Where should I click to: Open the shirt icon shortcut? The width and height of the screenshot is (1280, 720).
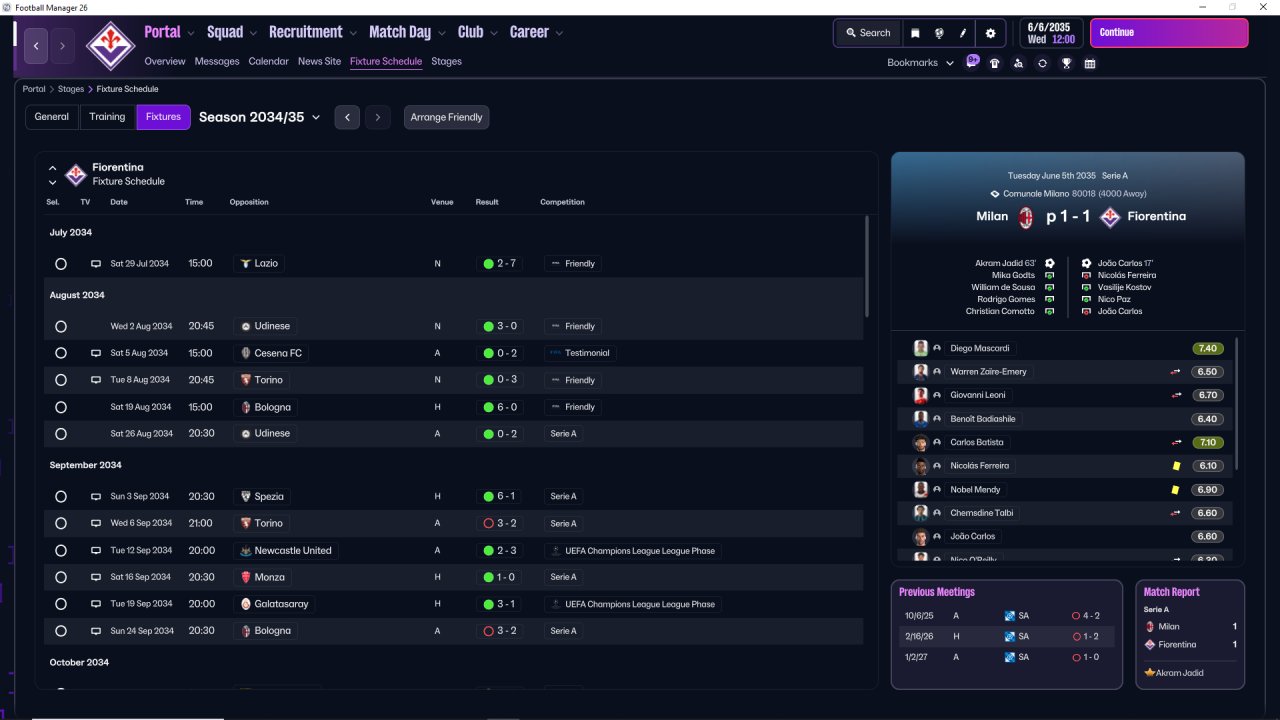994,63
